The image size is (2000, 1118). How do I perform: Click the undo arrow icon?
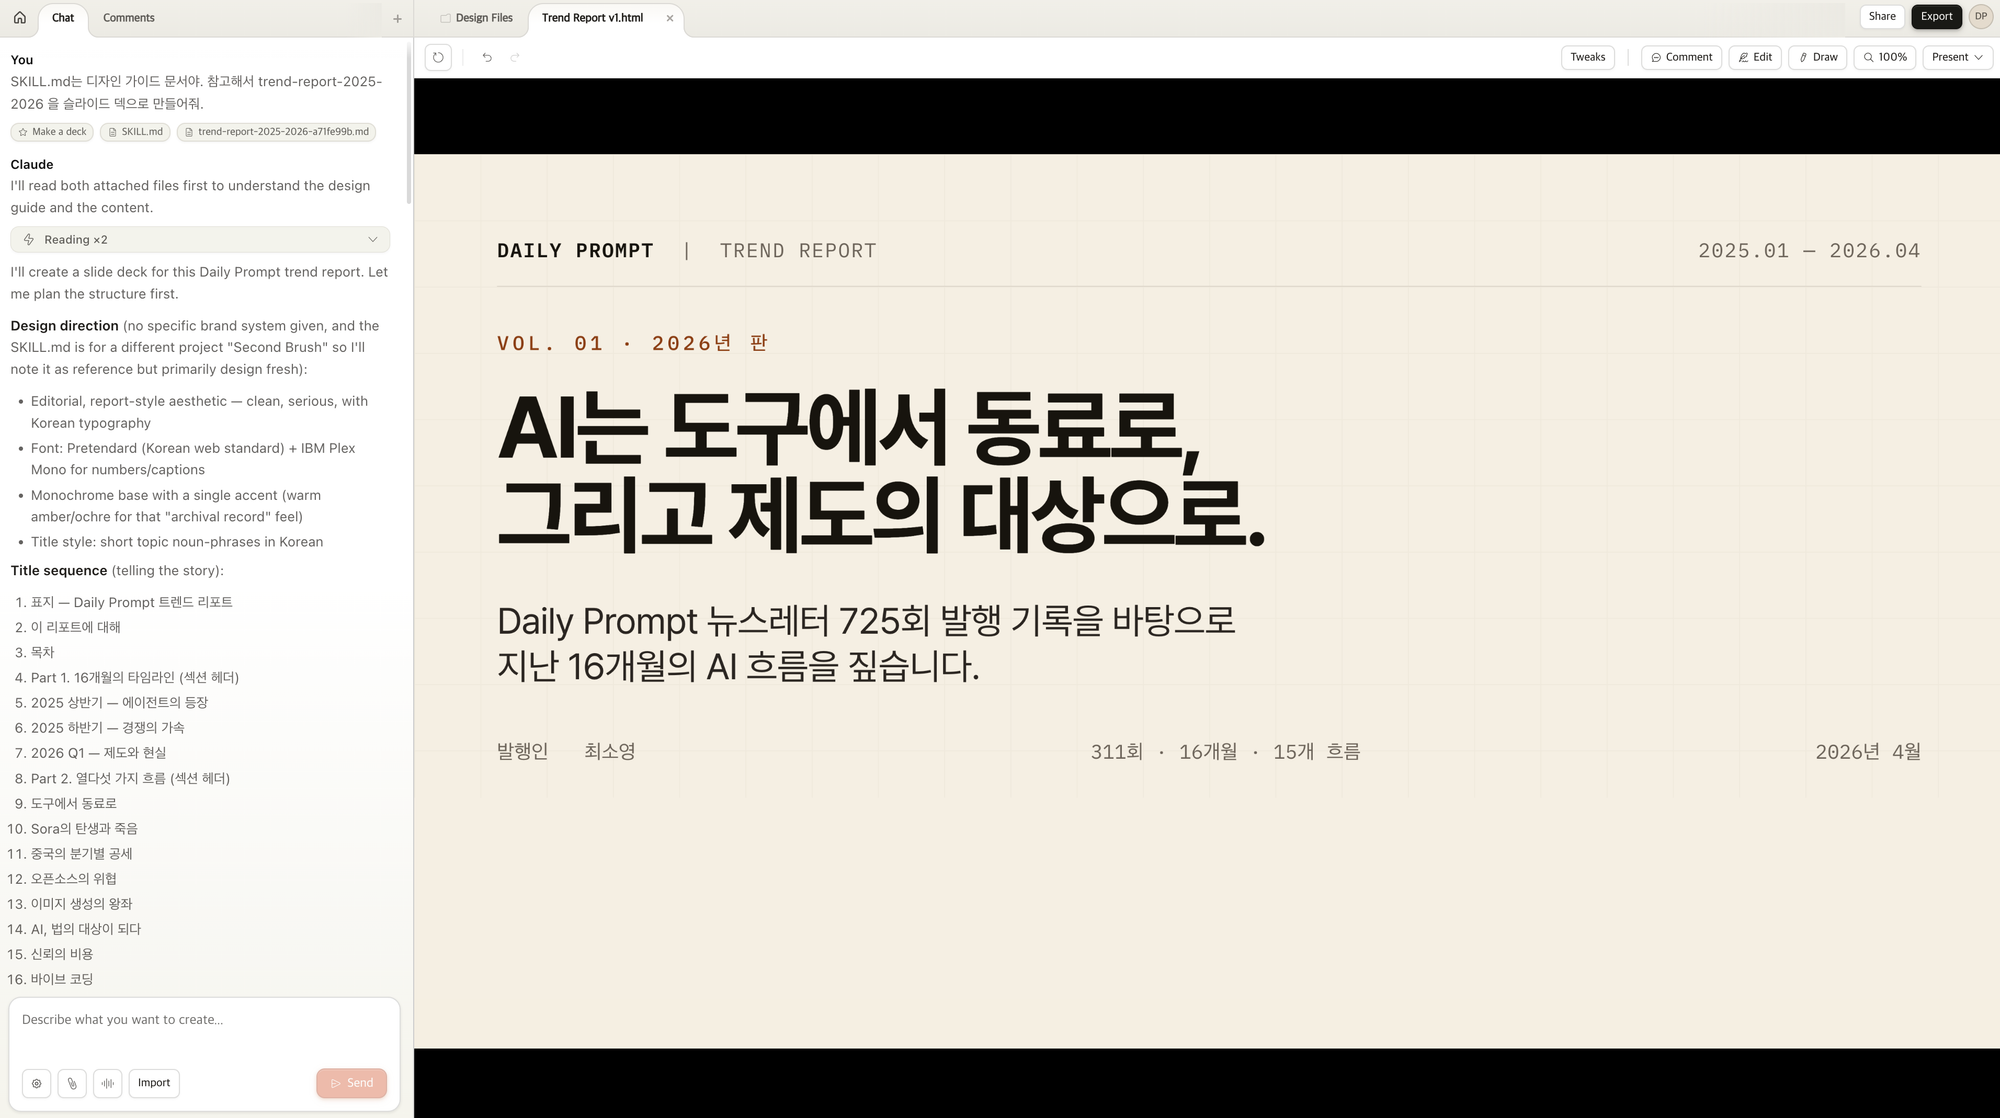click(x=487, y=57)
